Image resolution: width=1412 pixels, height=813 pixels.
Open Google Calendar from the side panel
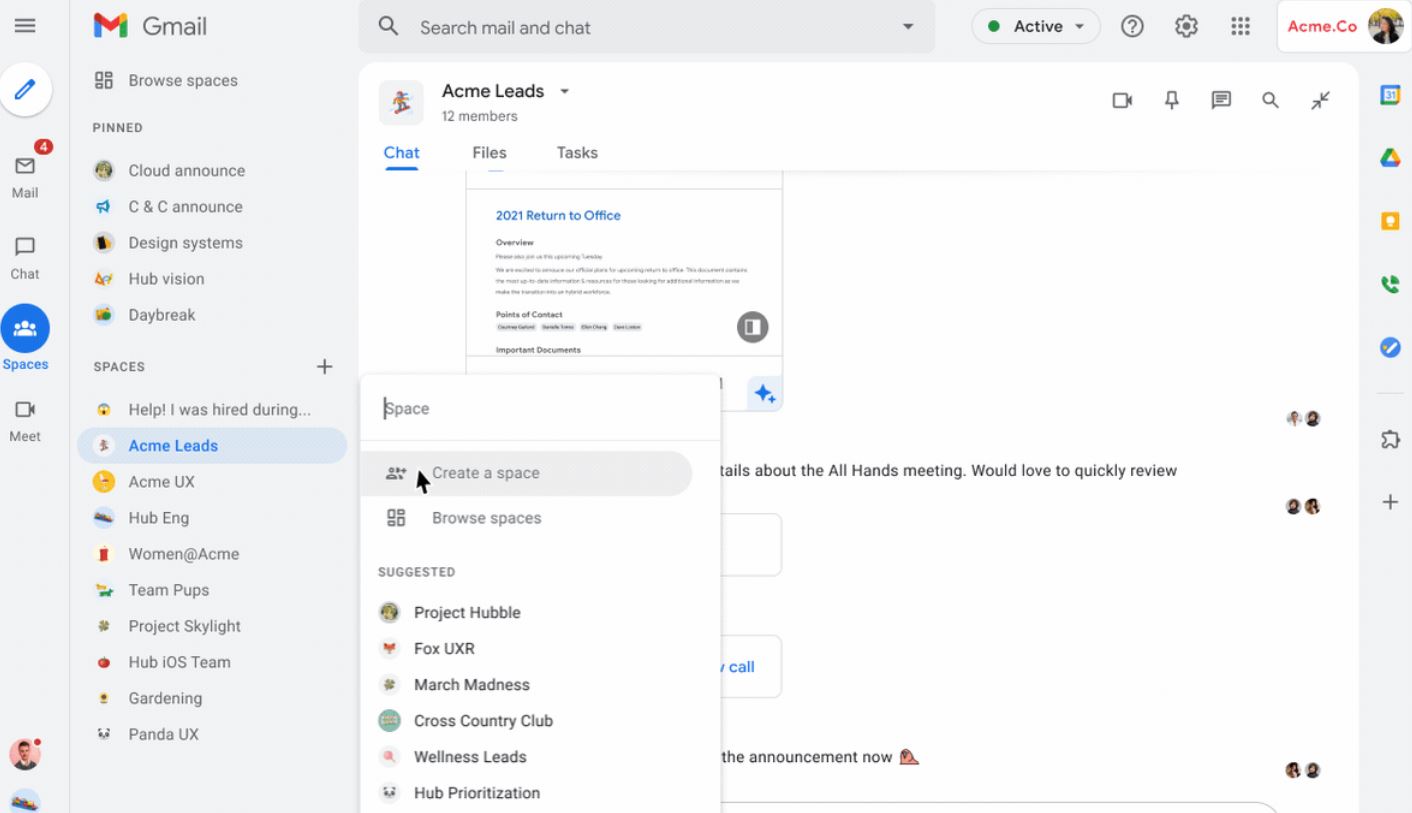point(1390,95)
